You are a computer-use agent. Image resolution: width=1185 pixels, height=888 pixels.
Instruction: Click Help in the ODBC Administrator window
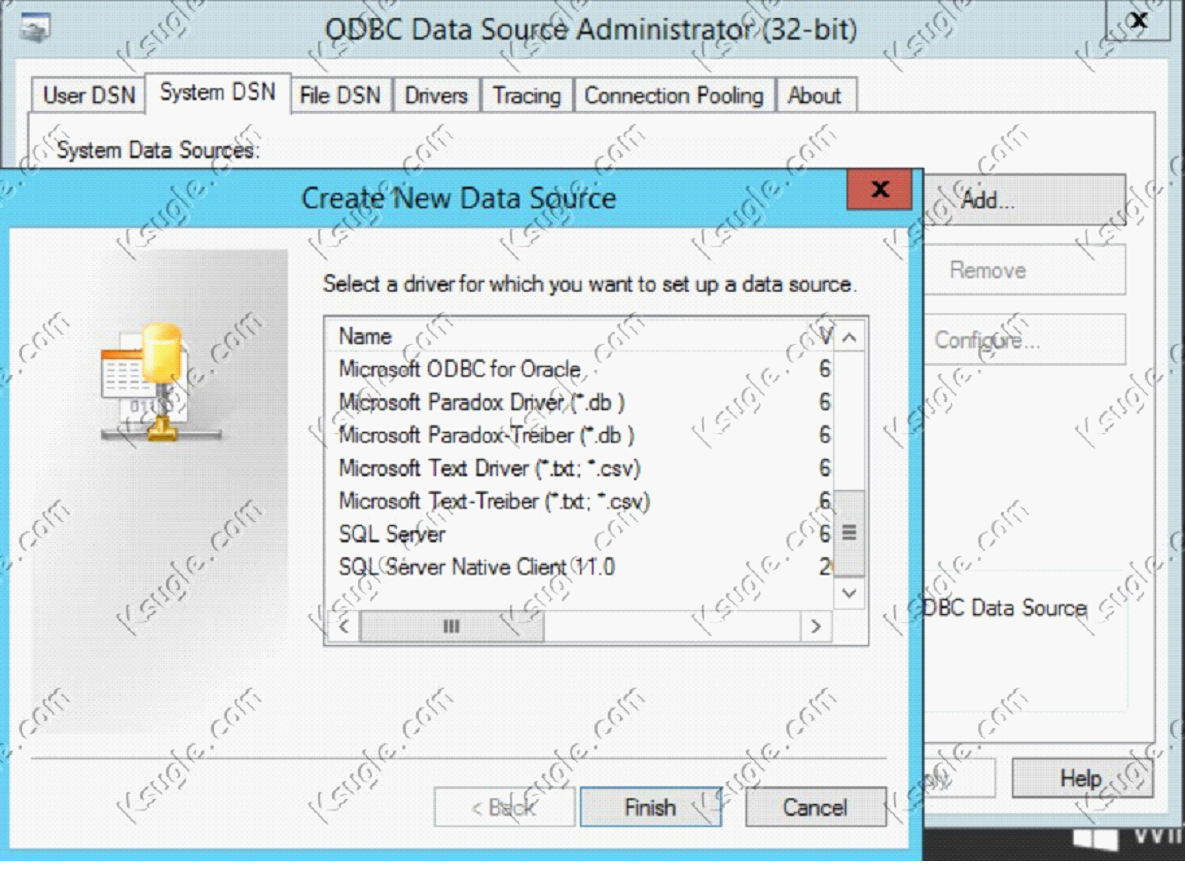1081,778
